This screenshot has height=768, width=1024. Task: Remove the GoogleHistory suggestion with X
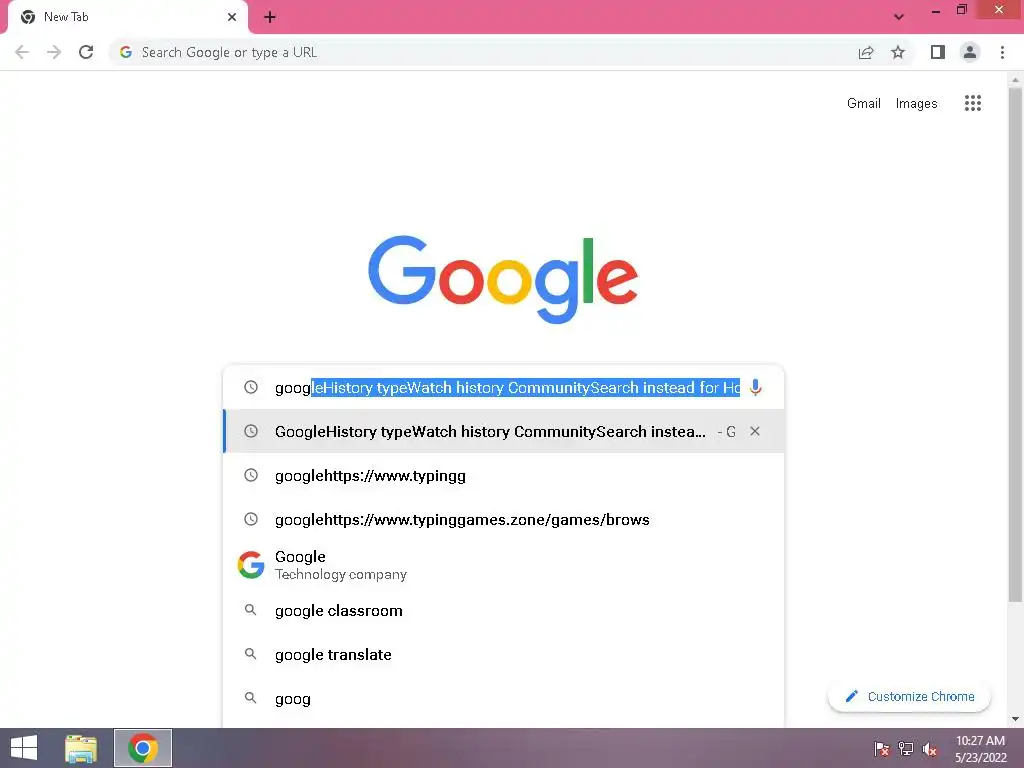click(755, 431)
